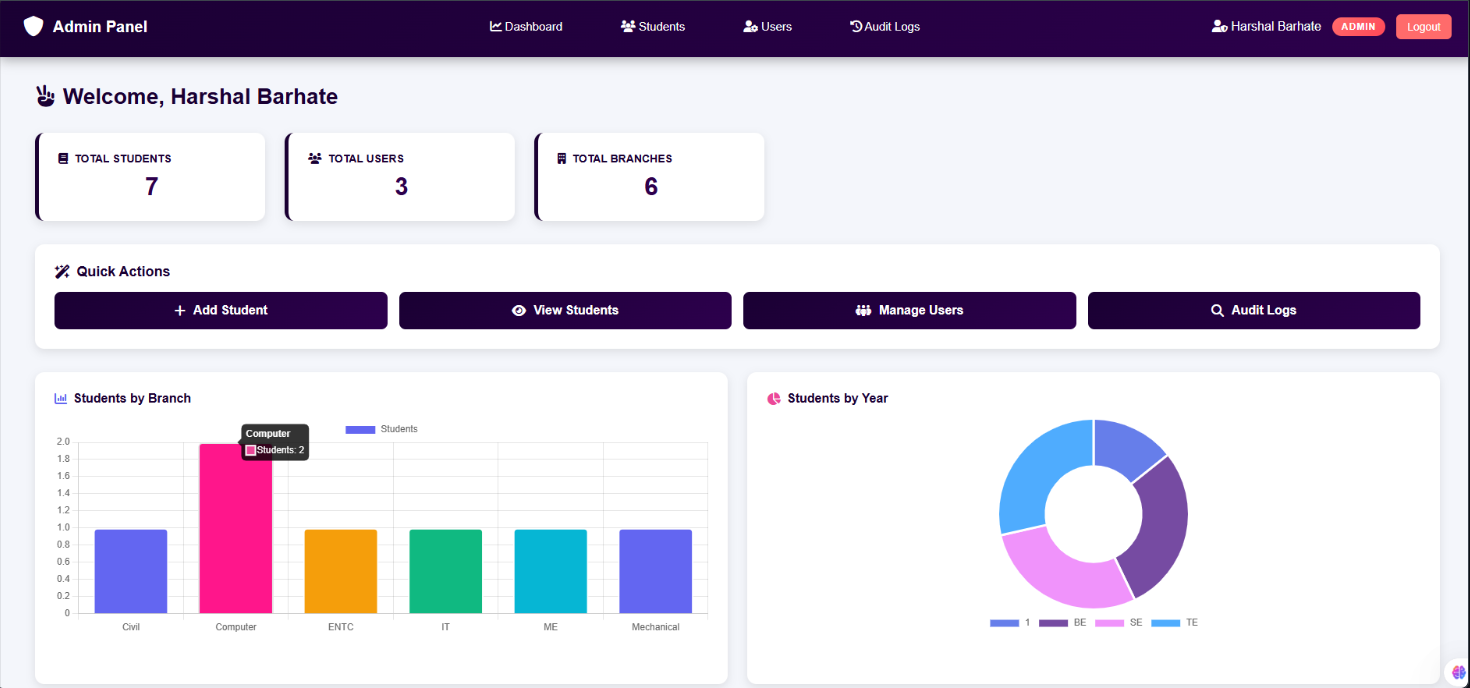Click the book icon on Total Students card

point(62,158)
